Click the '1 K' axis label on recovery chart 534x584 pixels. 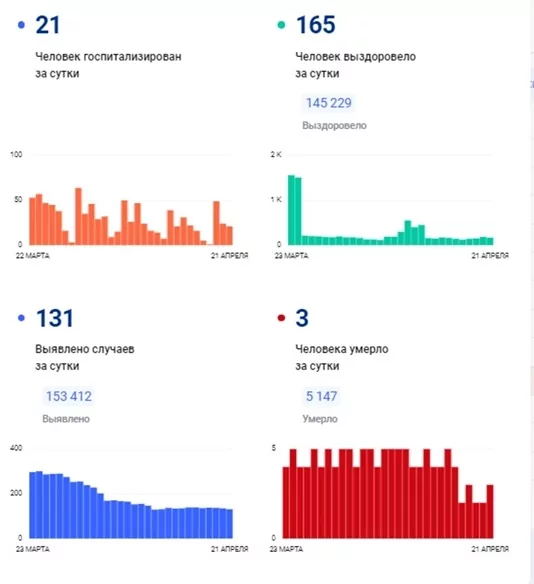coord(276,200)
